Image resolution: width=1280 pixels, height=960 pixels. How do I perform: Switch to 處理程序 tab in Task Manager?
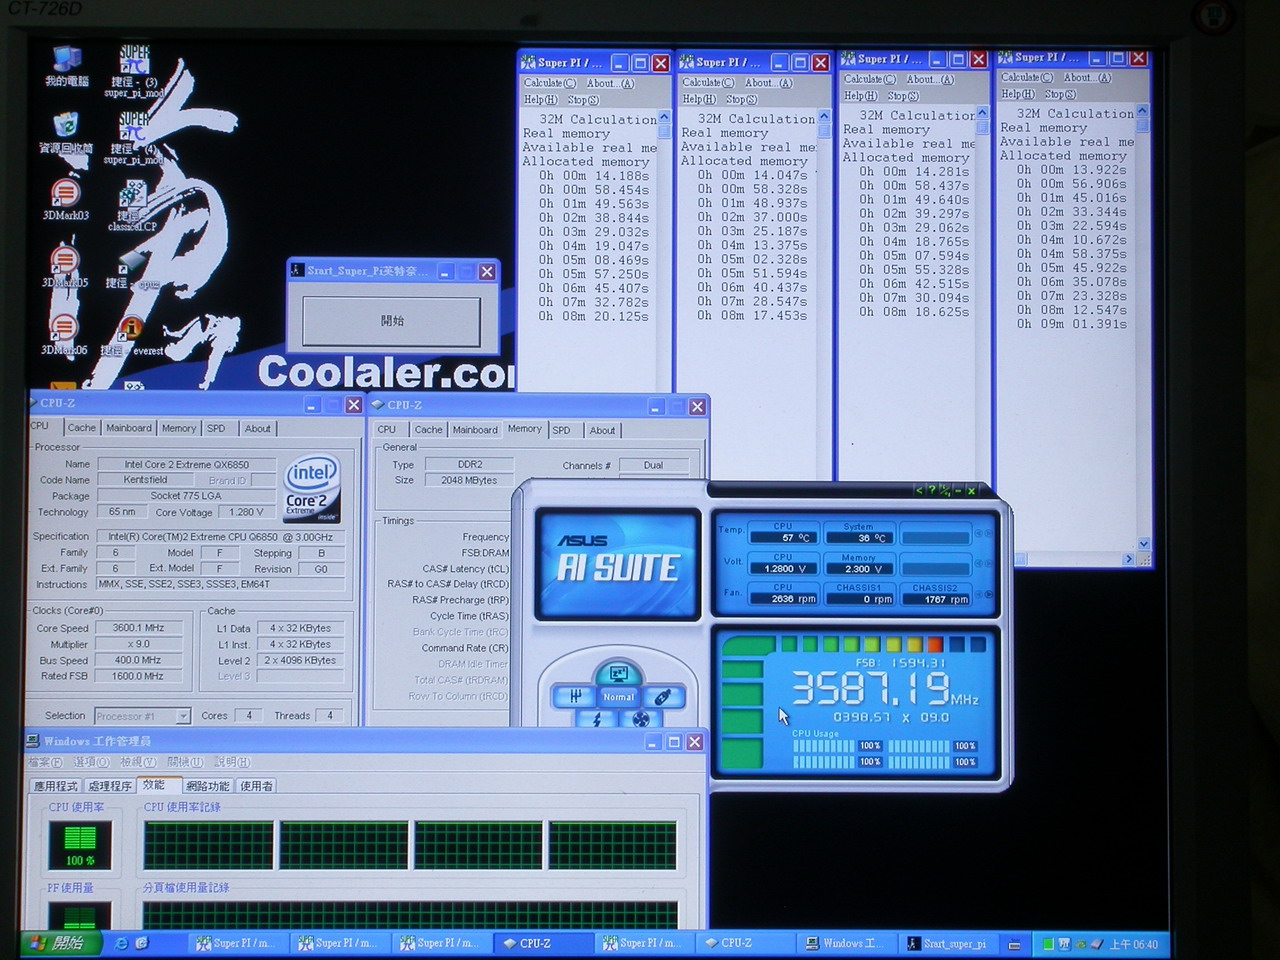pyautogui.click(x=110, y=786)
